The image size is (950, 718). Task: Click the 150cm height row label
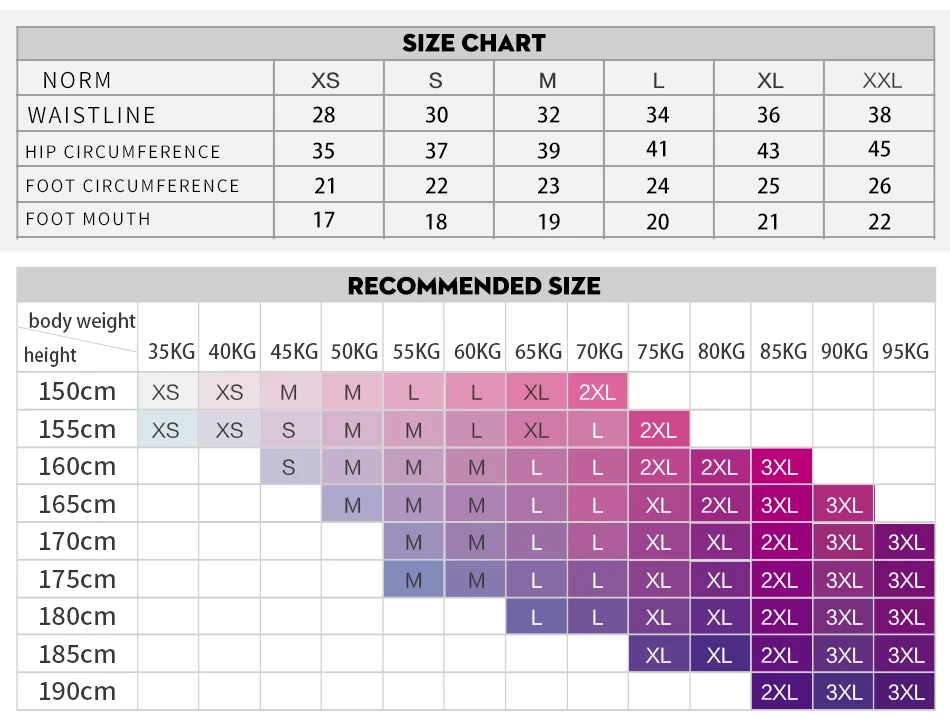pos(77,391)
